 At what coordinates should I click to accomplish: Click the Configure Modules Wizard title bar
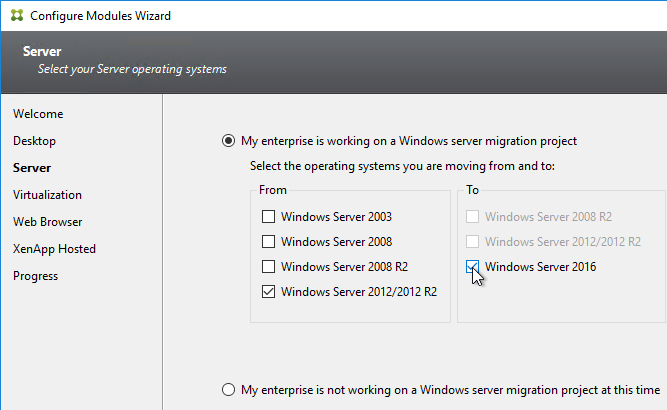pyautogui.click(x=334, y=16)
